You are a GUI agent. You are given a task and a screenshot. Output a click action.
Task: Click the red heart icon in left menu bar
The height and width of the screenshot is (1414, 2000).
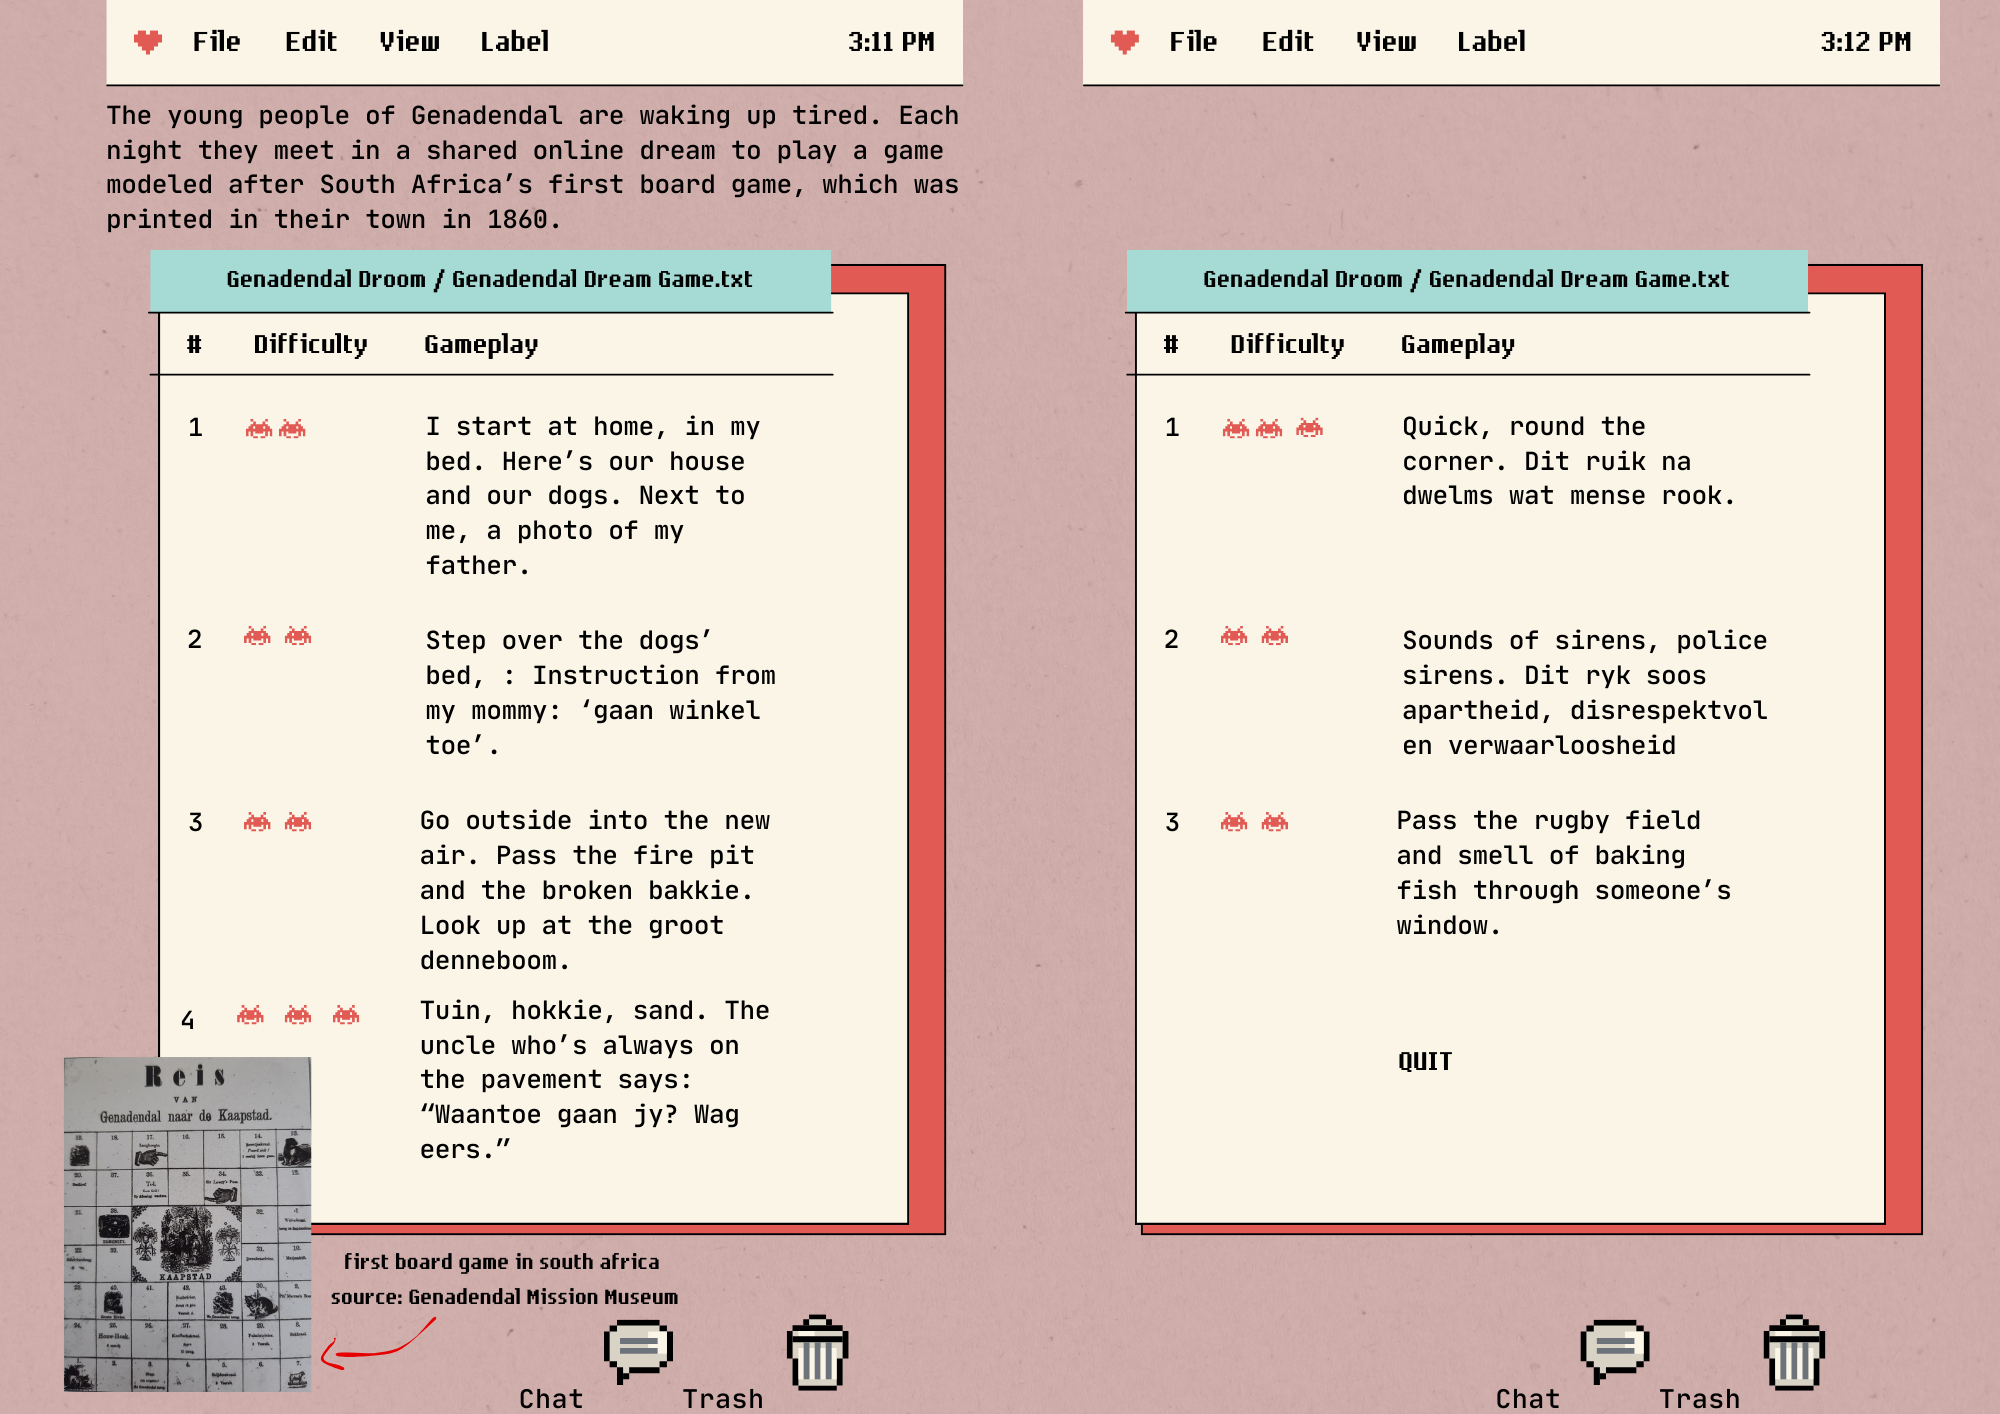click(148, 42)
